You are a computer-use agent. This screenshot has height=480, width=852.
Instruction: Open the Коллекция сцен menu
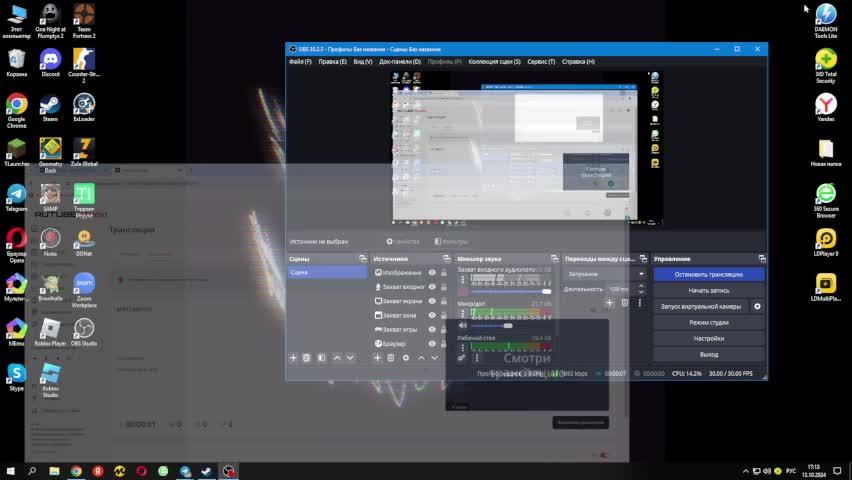(x=494, y=62)
